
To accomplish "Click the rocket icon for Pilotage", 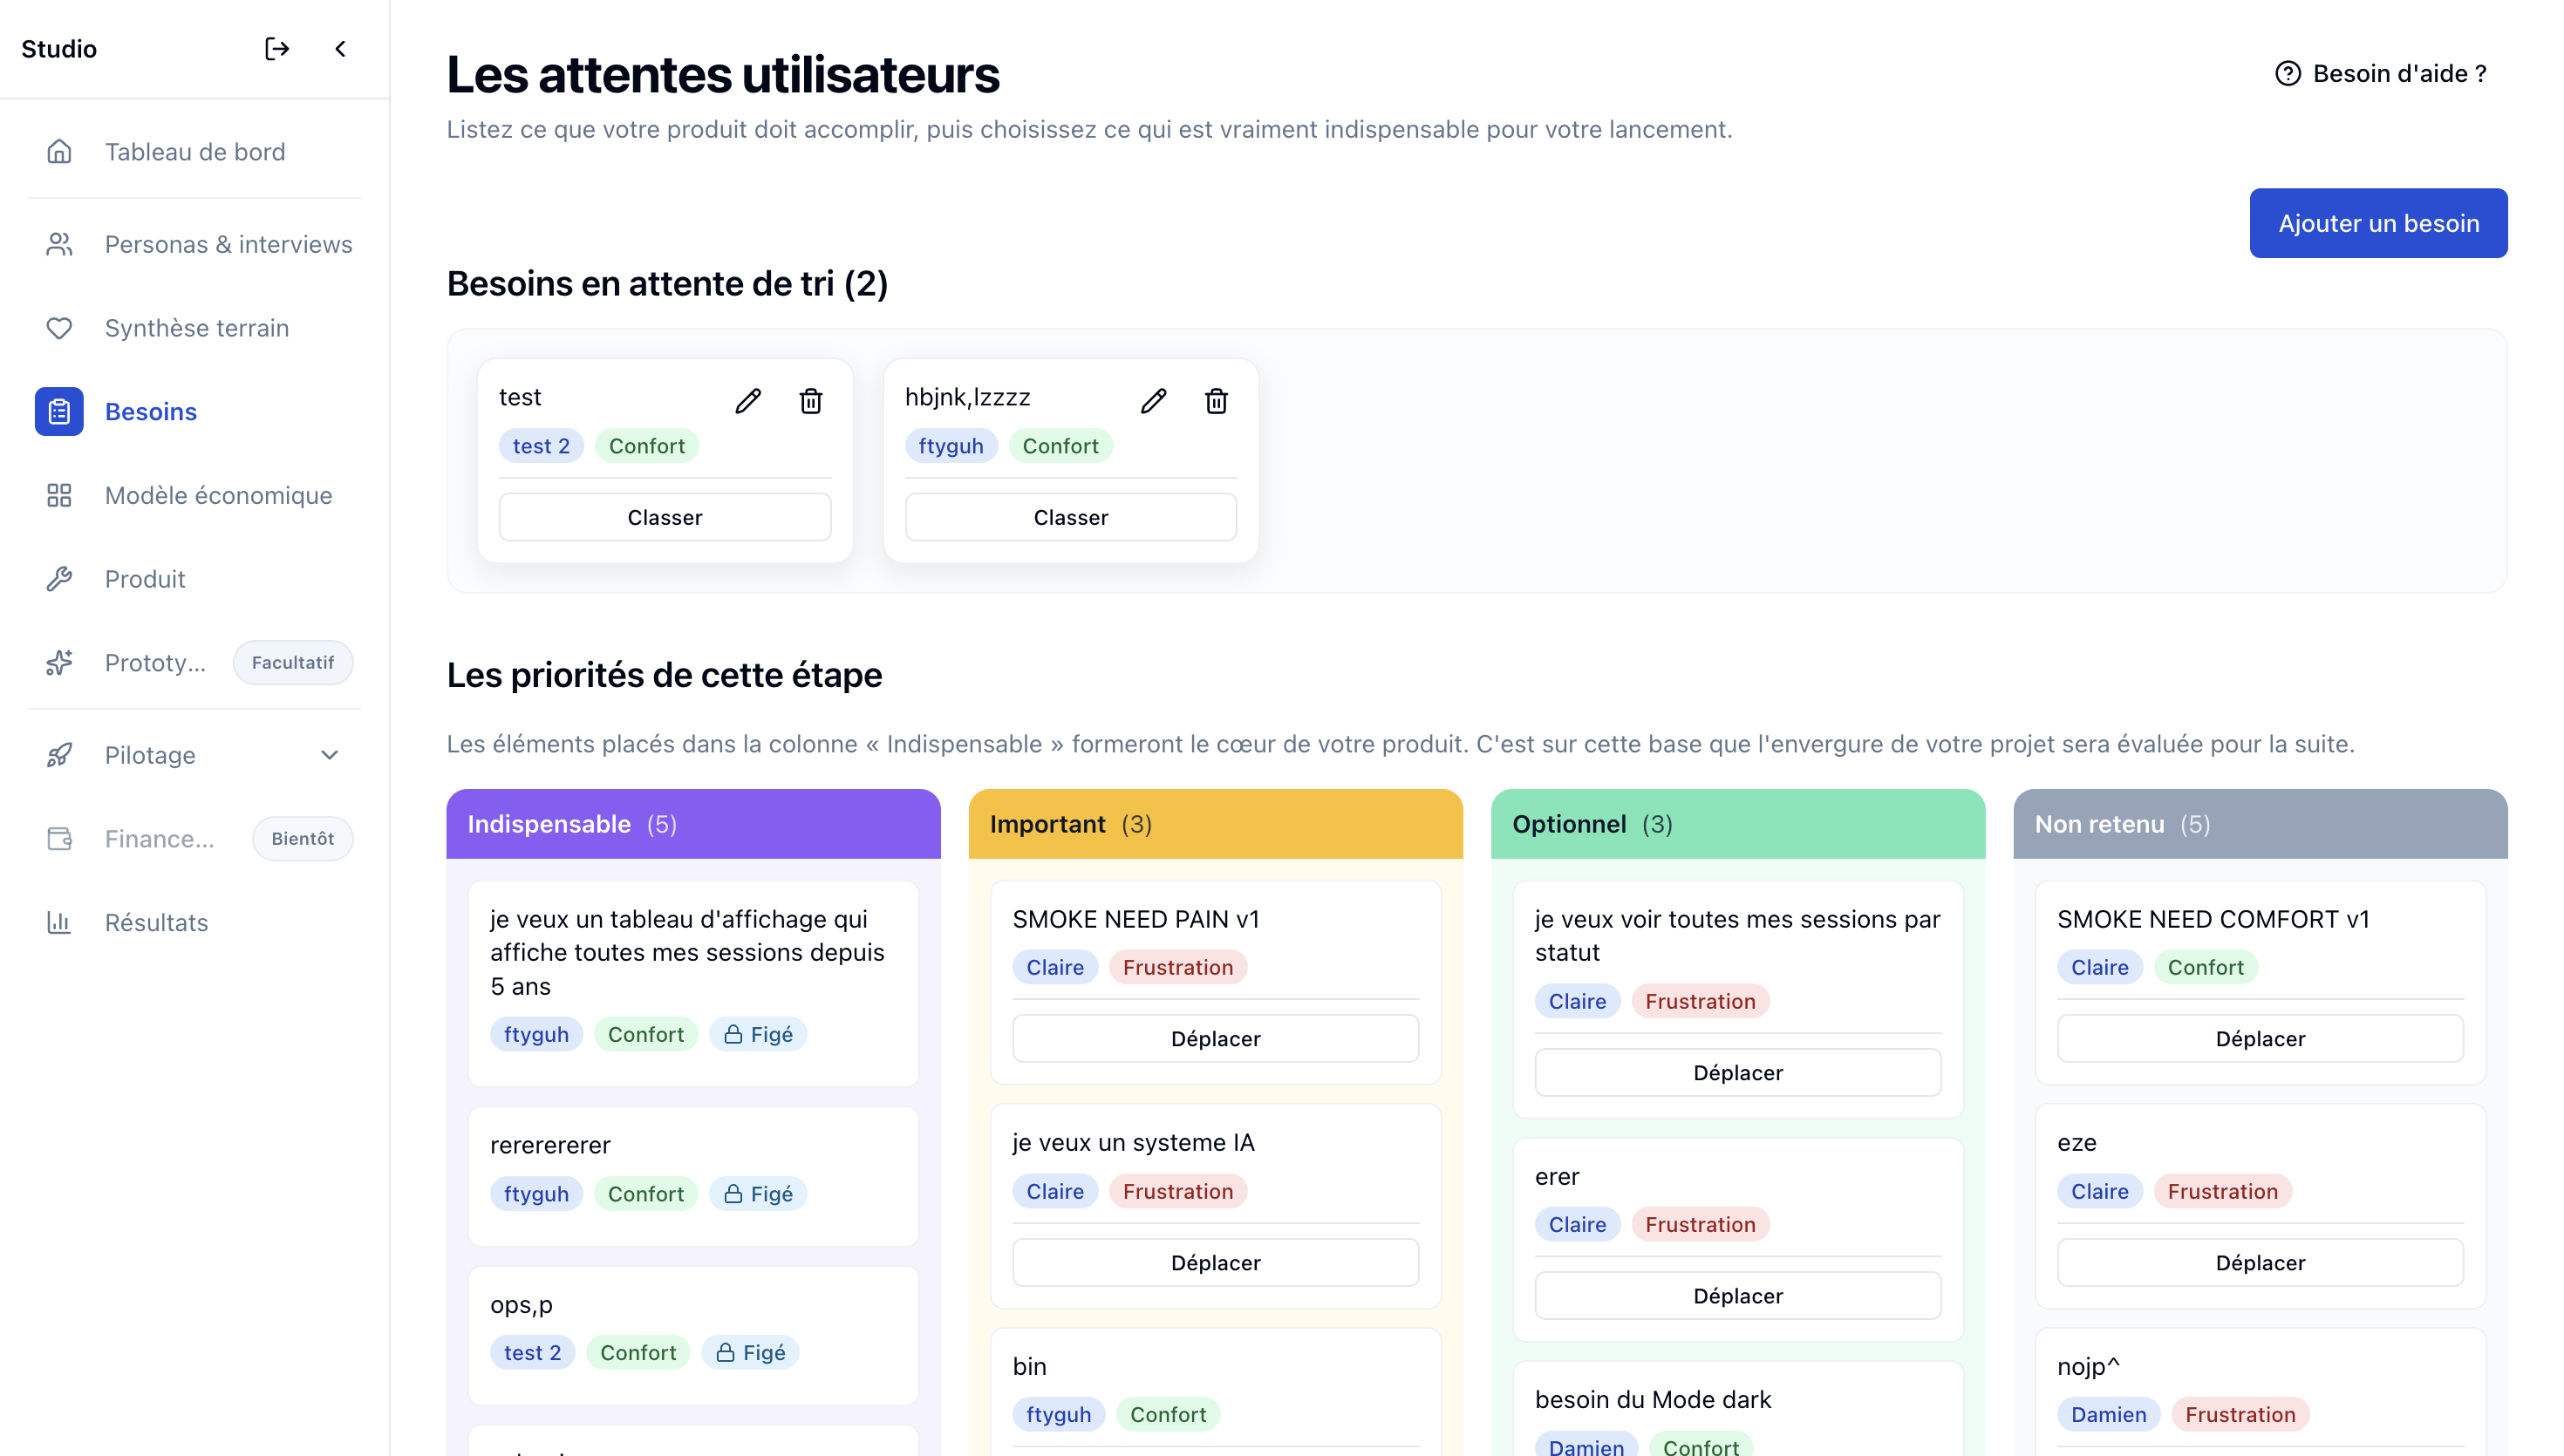I will pyautogui.click(x=59, y=755).
